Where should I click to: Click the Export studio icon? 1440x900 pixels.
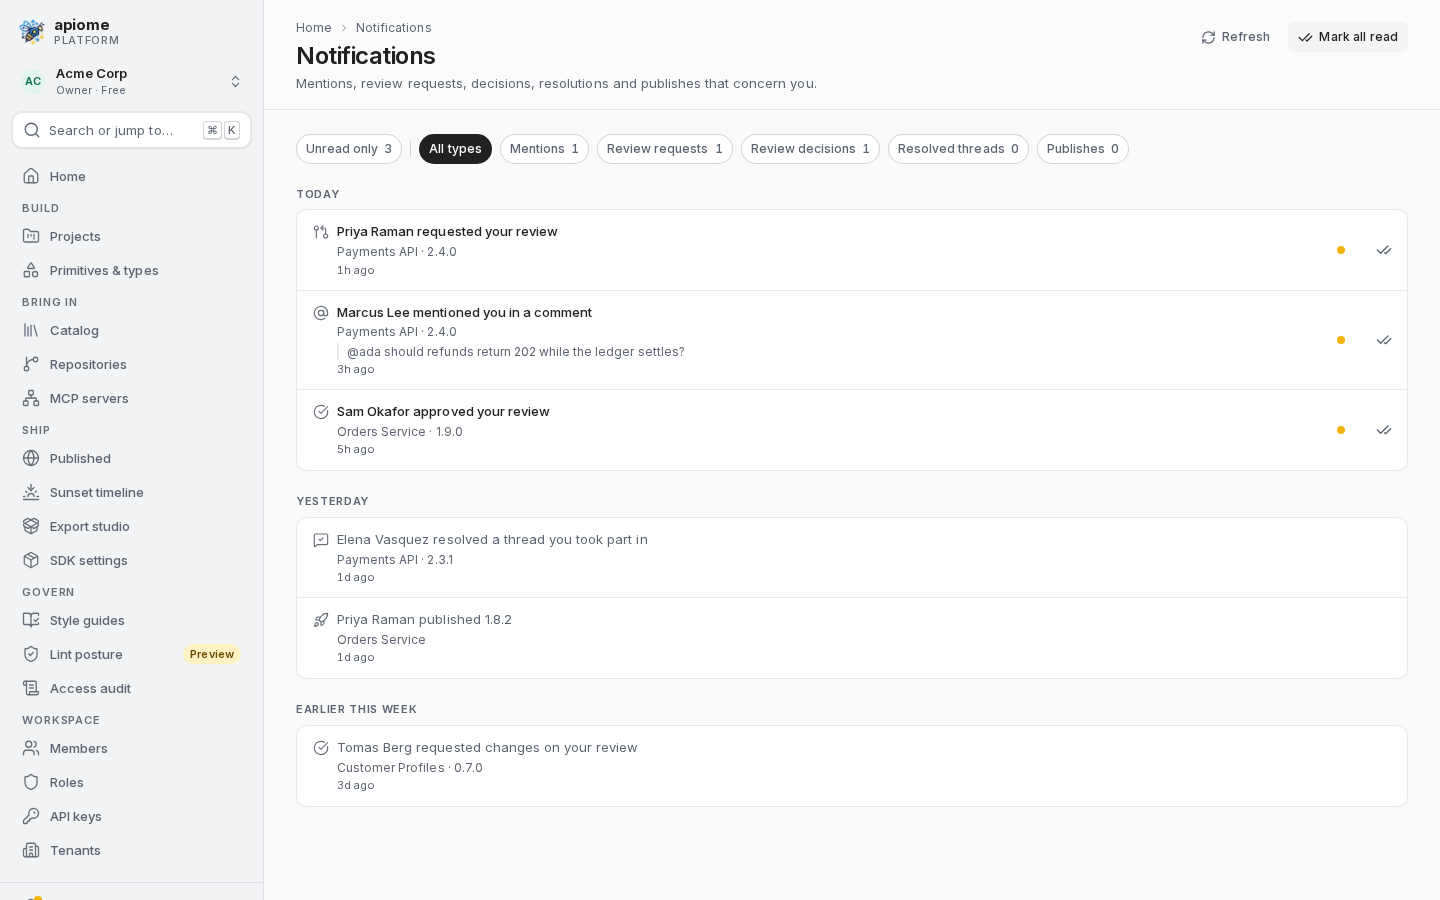[31, 526]
